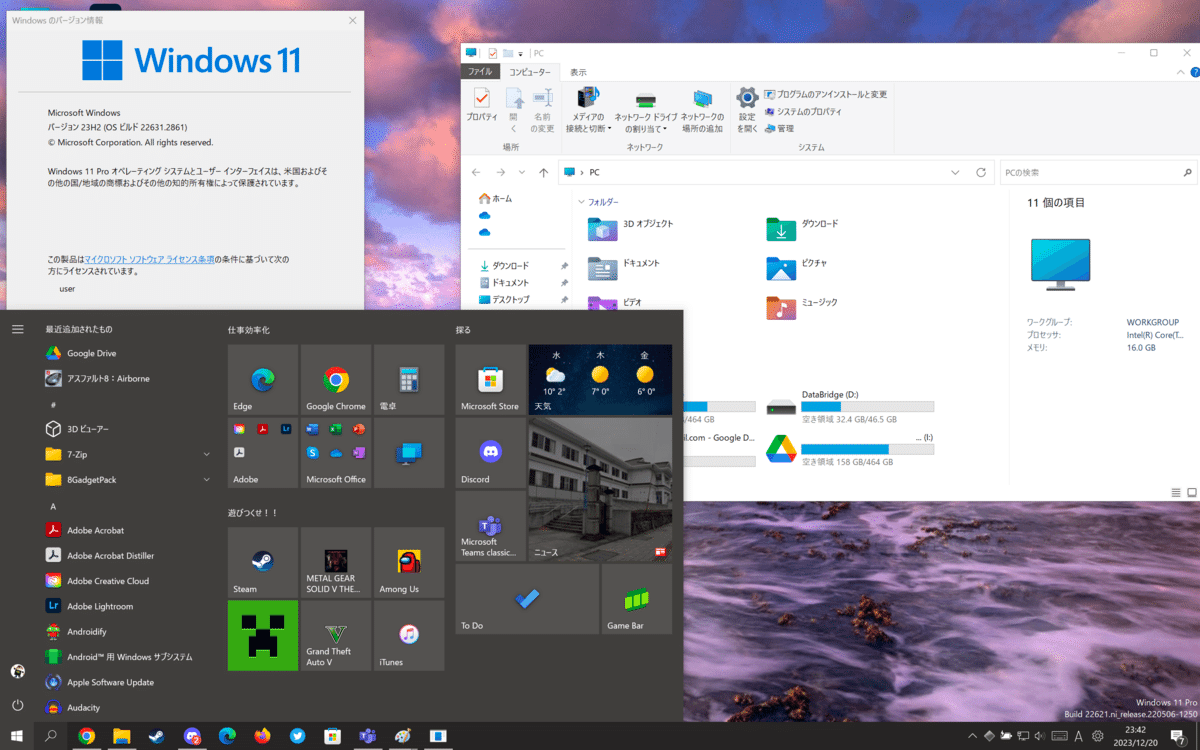Refresh the Explorer PC view
Viewport: 1200px width, 750px height.
[x=981, y=173]
